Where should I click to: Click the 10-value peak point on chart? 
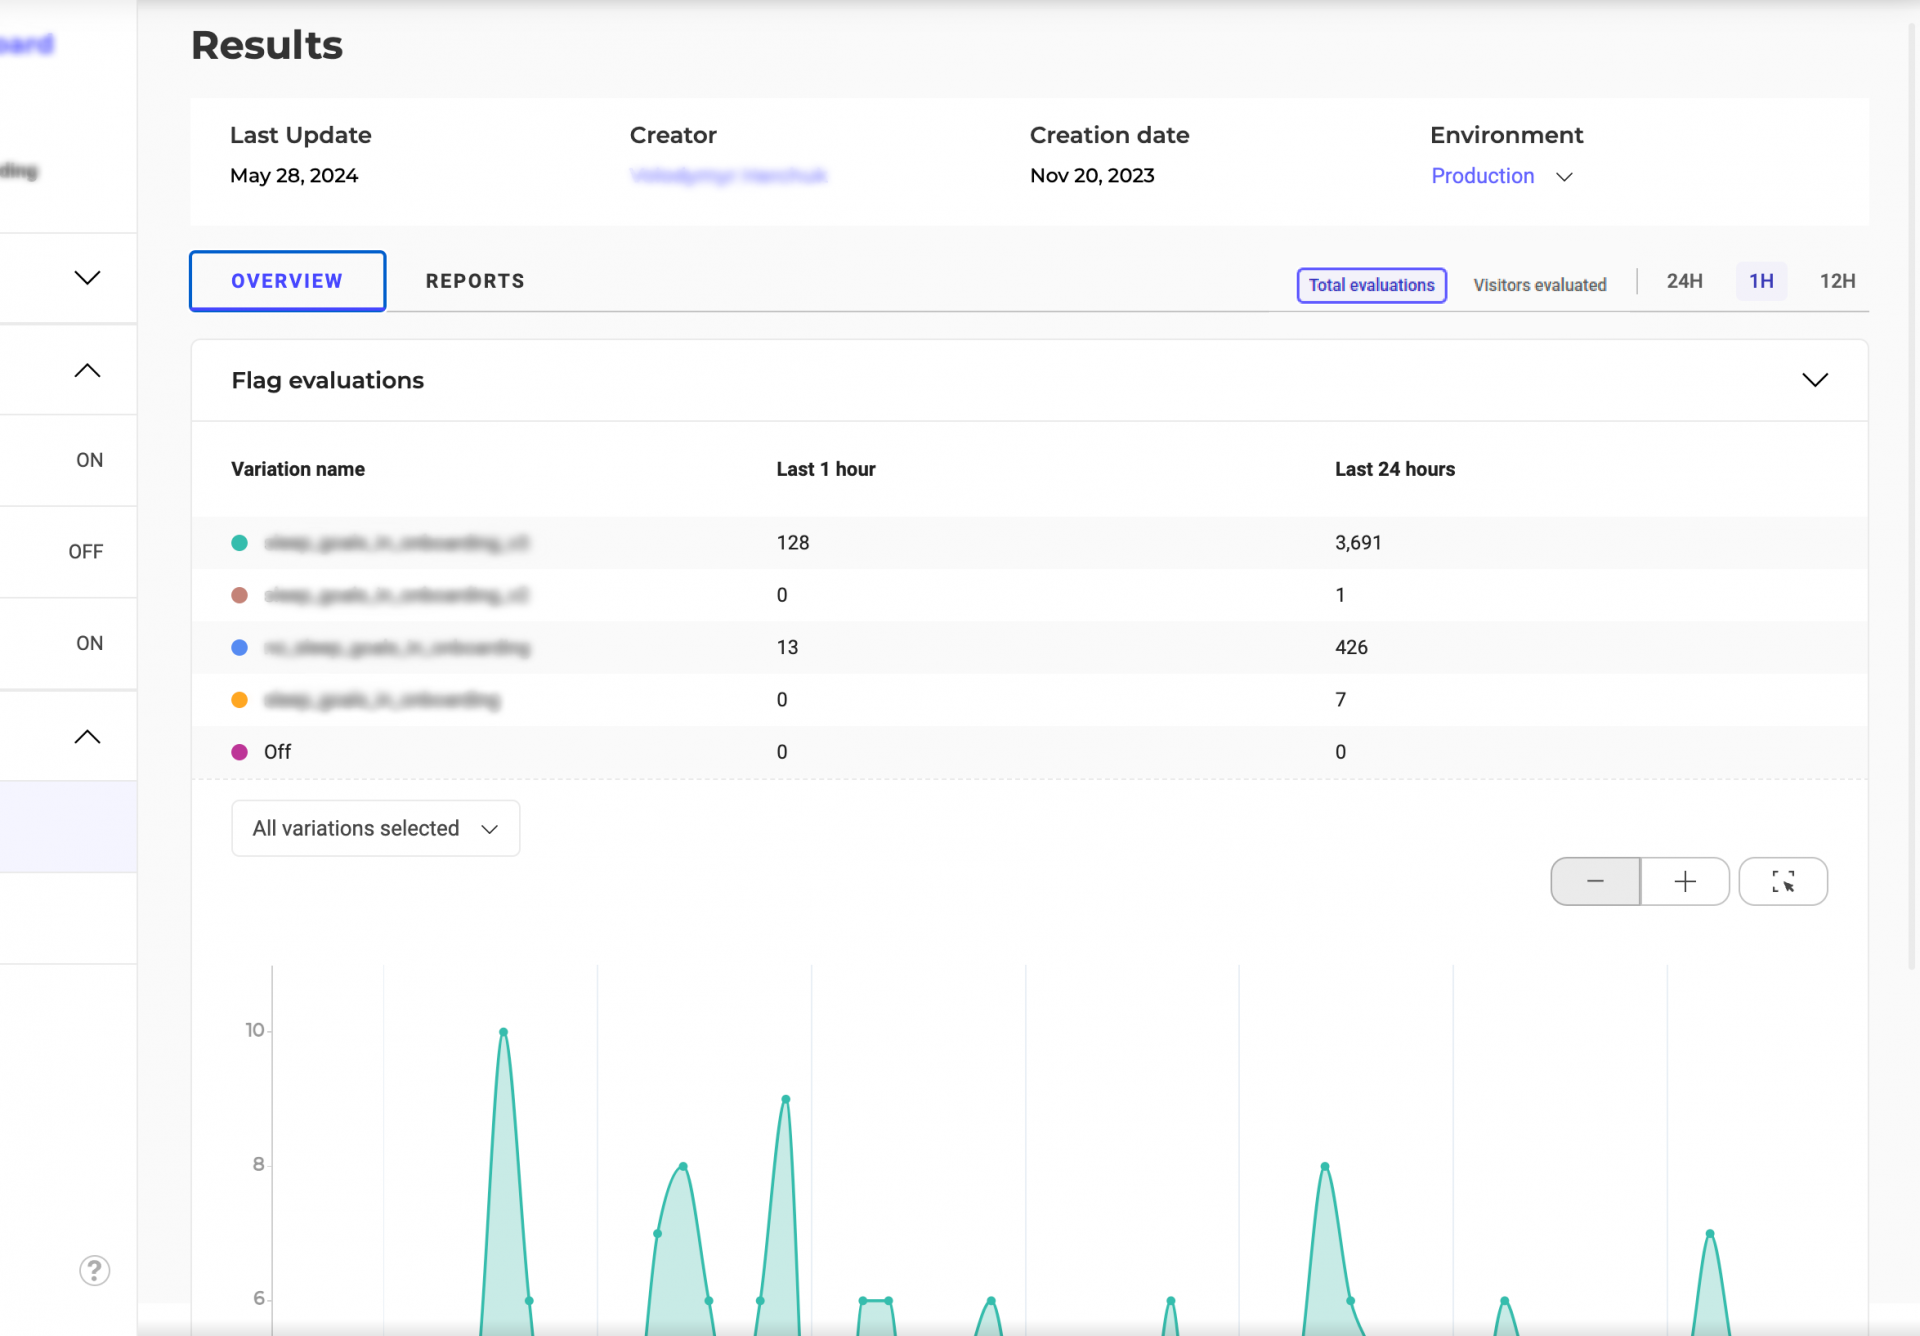click(x=503, y=1031)
